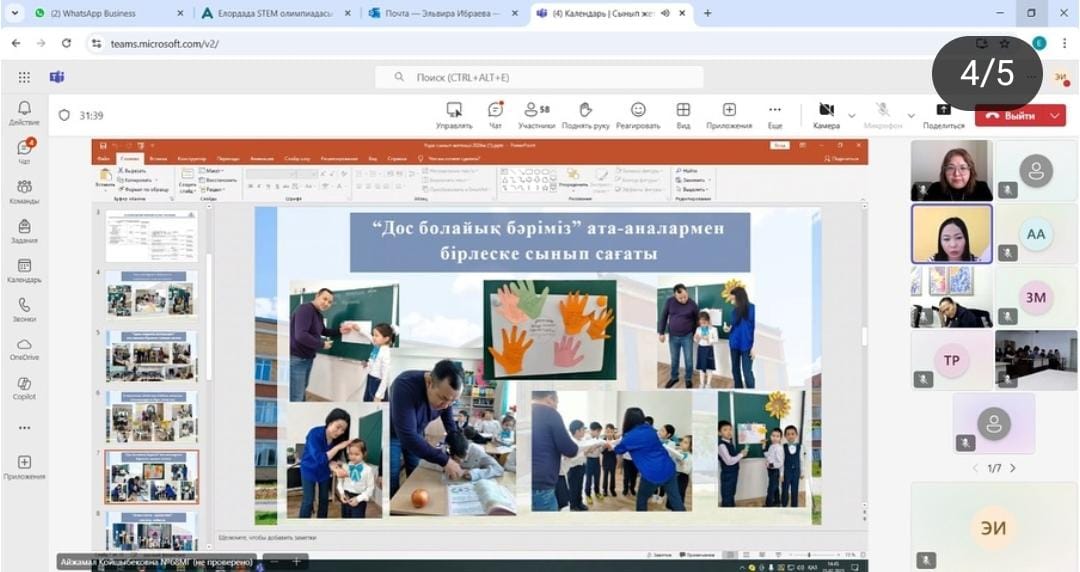
Task: Open the meeting chat (Чат) in the toolbar
Action: tap(495, 114)
